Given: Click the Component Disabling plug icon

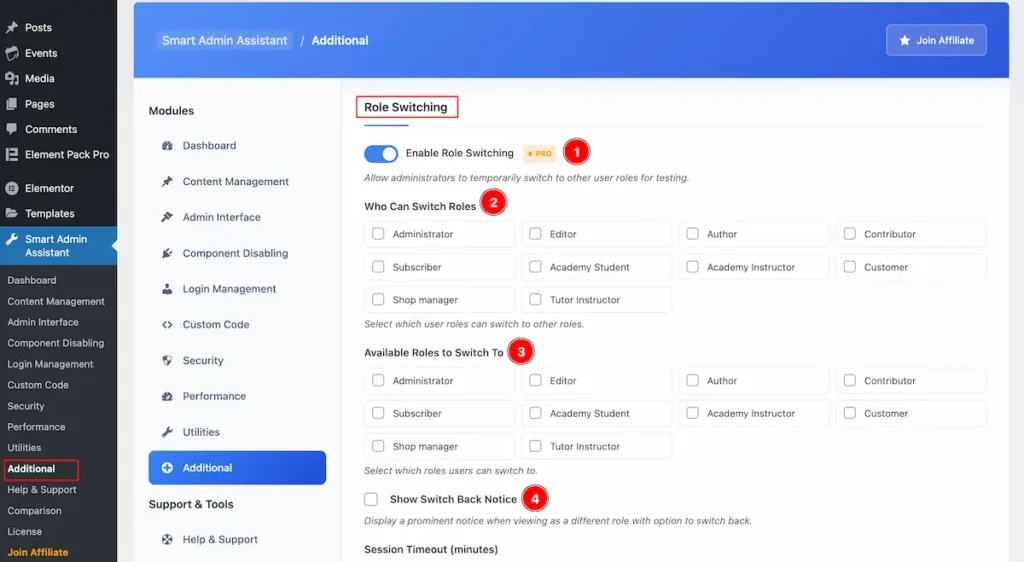Looking at the screenshot, I should click(x=167, y=253).
